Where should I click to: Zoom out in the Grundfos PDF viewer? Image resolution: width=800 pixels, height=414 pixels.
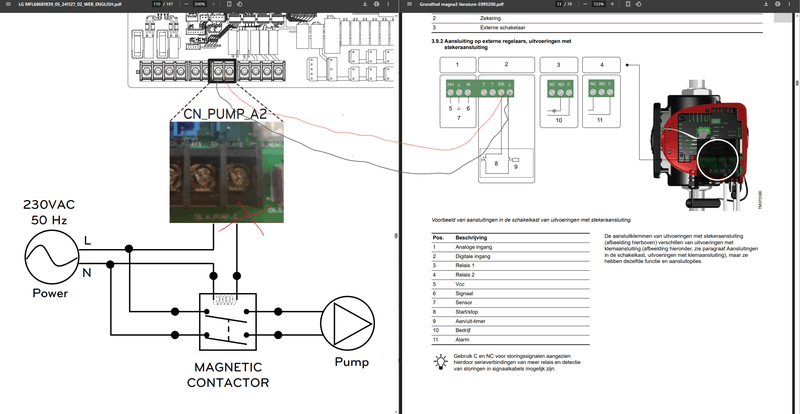point(586,4)
